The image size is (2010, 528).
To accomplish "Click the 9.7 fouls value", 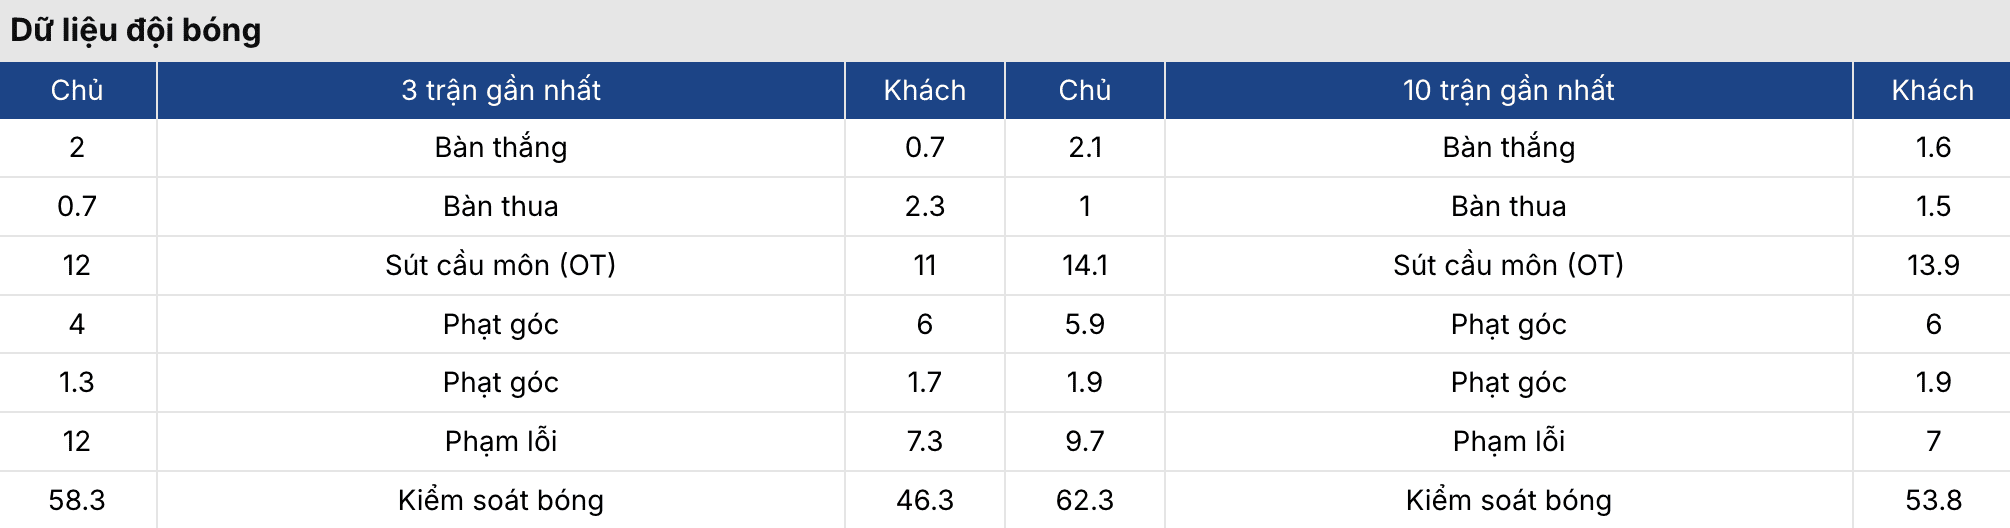I will point(1085,441).
